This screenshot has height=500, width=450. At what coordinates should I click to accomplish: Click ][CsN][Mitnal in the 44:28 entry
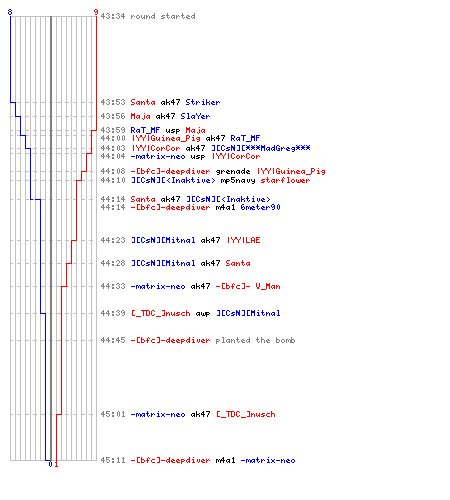coord(163,263)
